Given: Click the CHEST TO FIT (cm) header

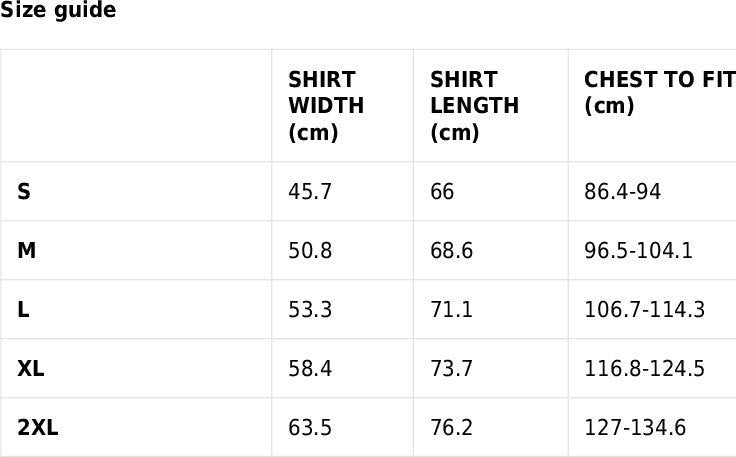Looking at the screenshot, I should tap(659, 93).
